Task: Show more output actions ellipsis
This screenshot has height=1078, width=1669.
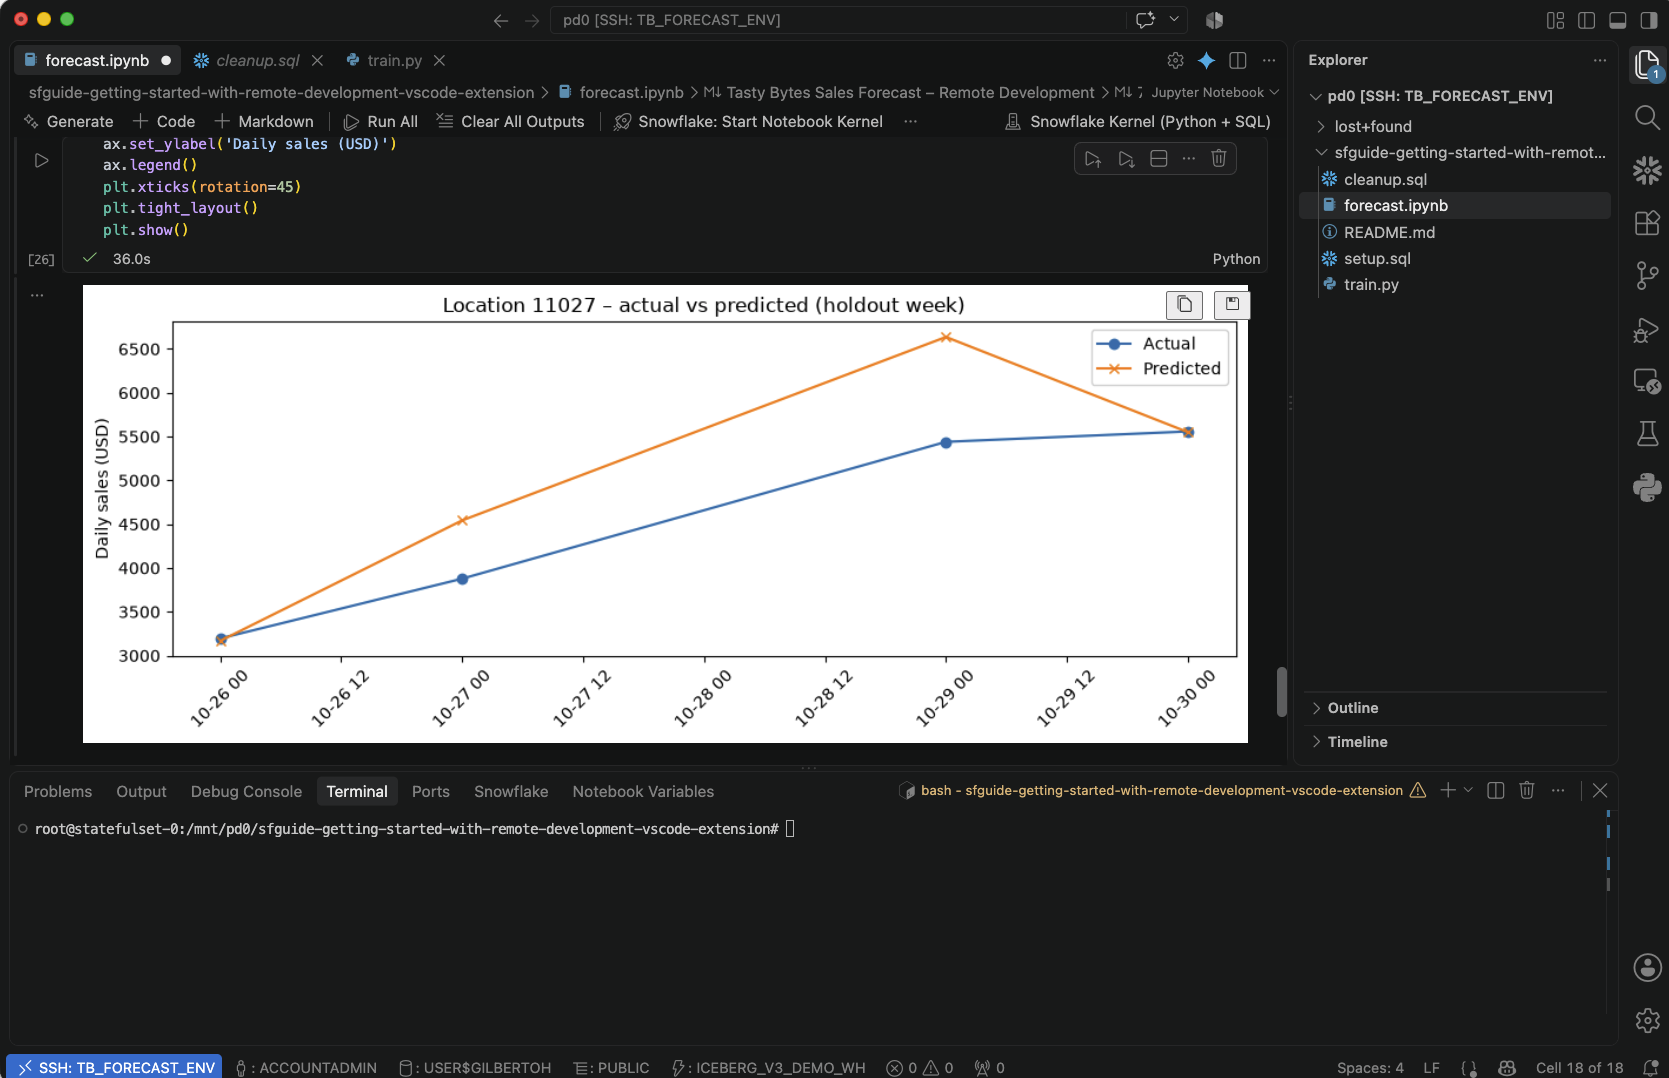Action: point(37,295)
